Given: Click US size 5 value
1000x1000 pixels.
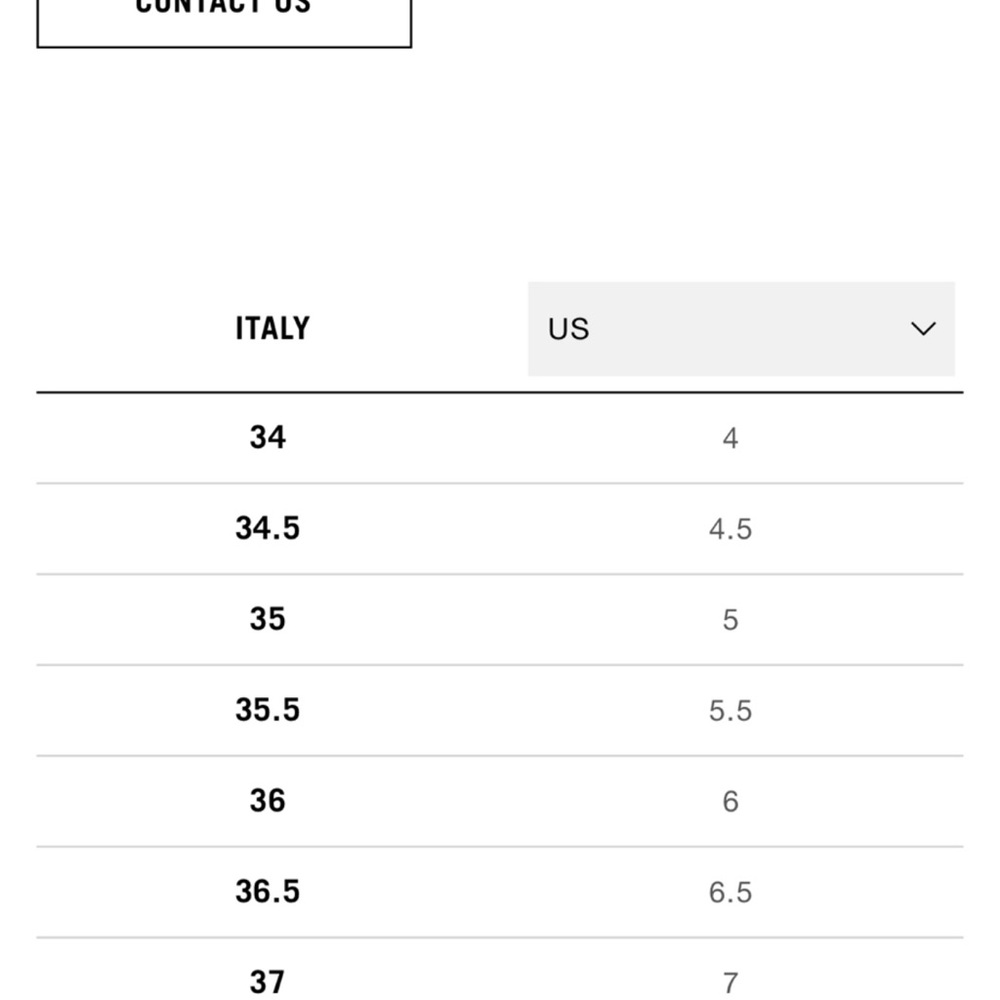Looking at the screenshot, I should (x=730, y=620).
